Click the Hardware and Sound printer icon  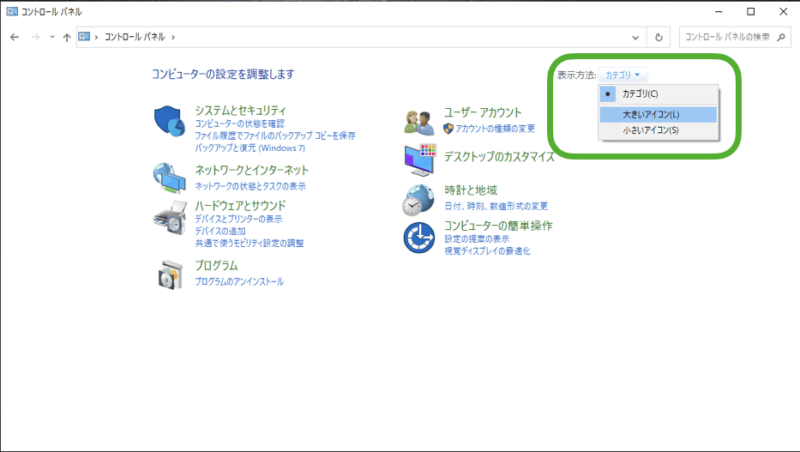point(170,218)
